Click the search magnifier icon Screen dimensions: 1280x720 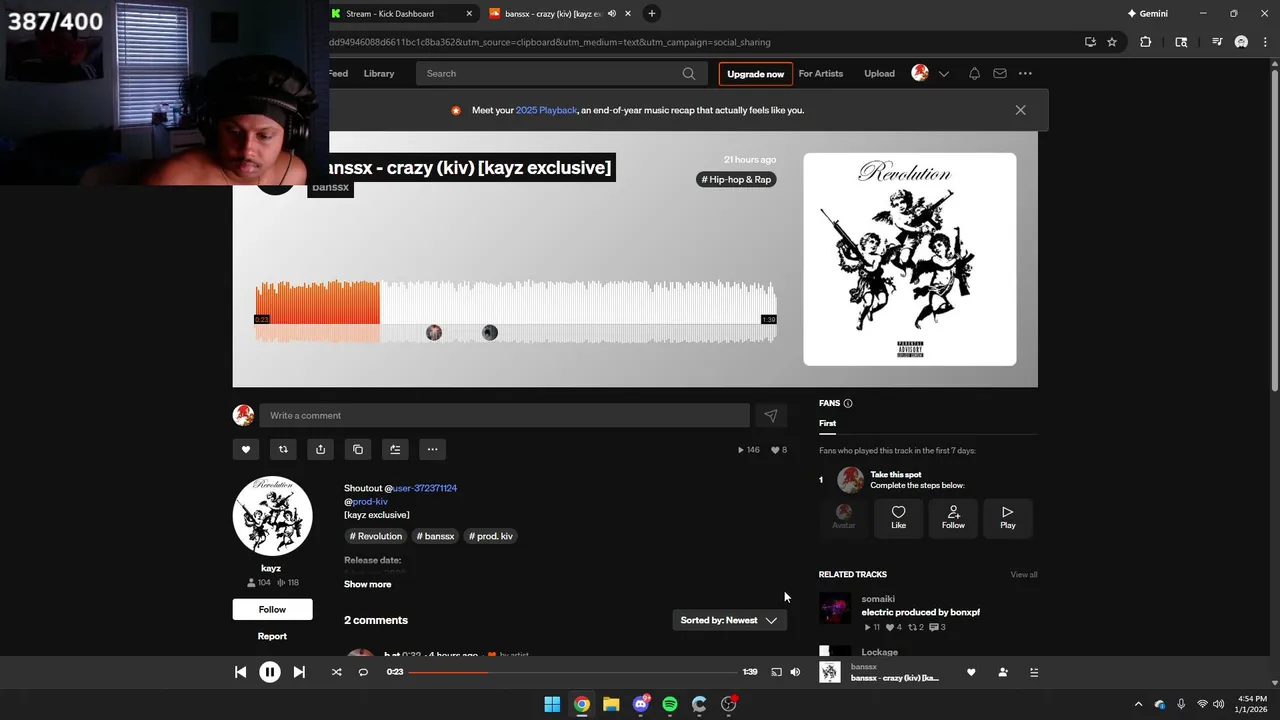(x=689, y=73)
